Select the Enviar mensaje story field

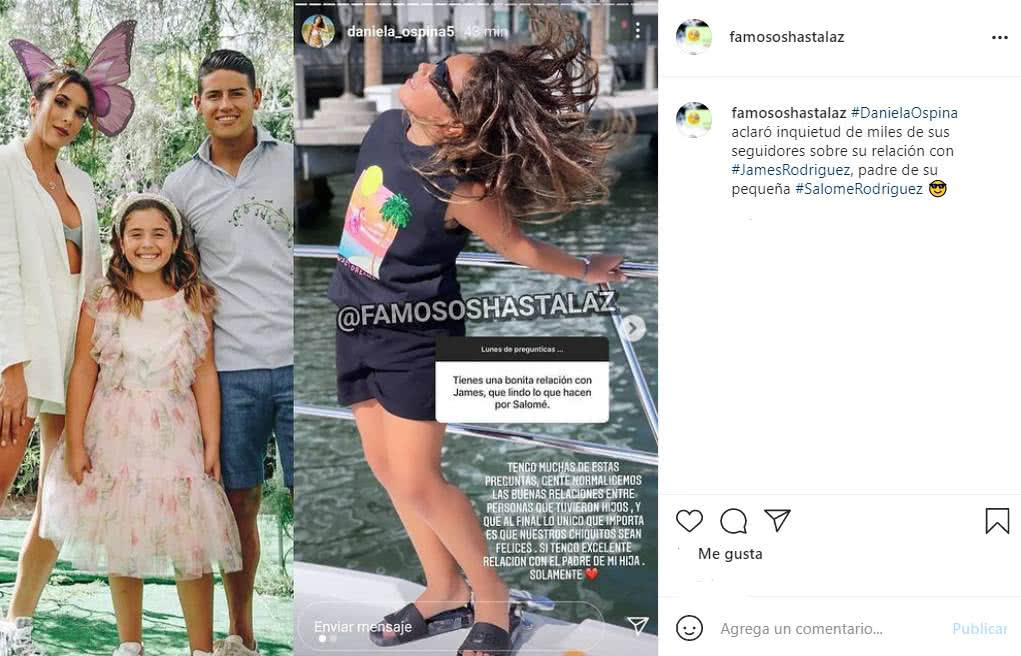click(449, 625)
